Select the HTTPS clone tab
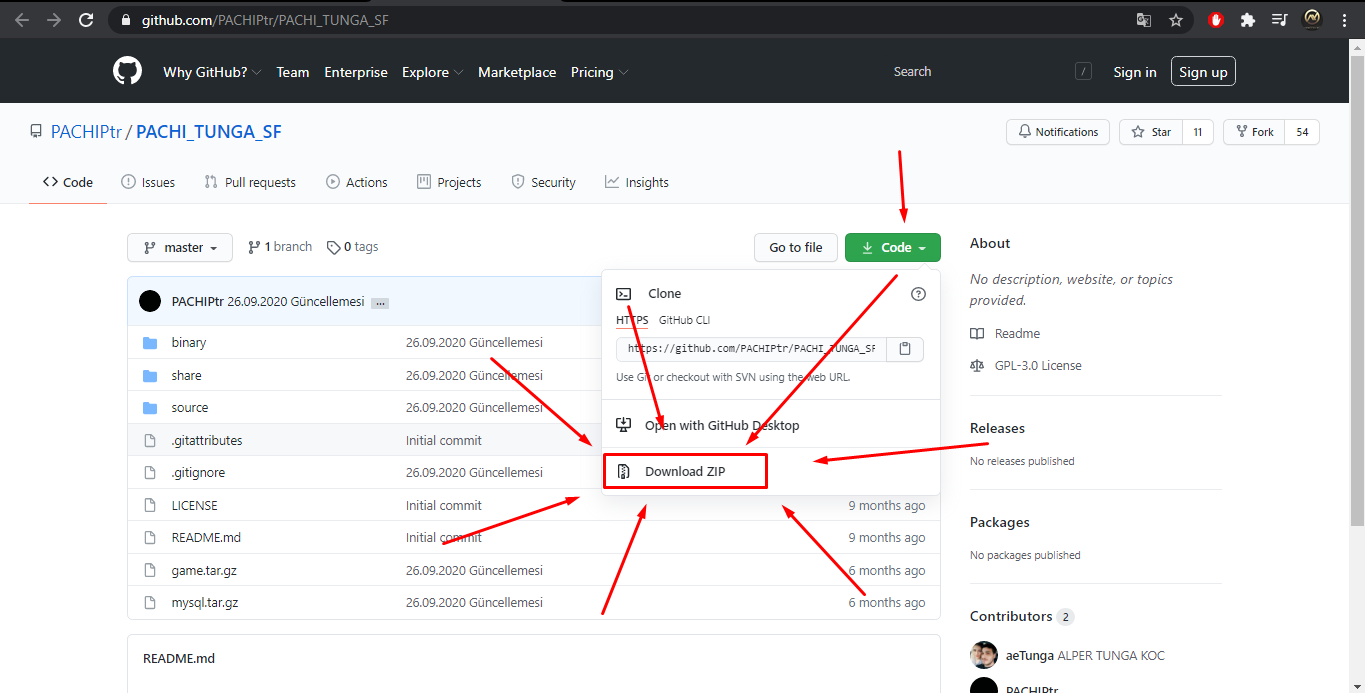 coord(632,320)
